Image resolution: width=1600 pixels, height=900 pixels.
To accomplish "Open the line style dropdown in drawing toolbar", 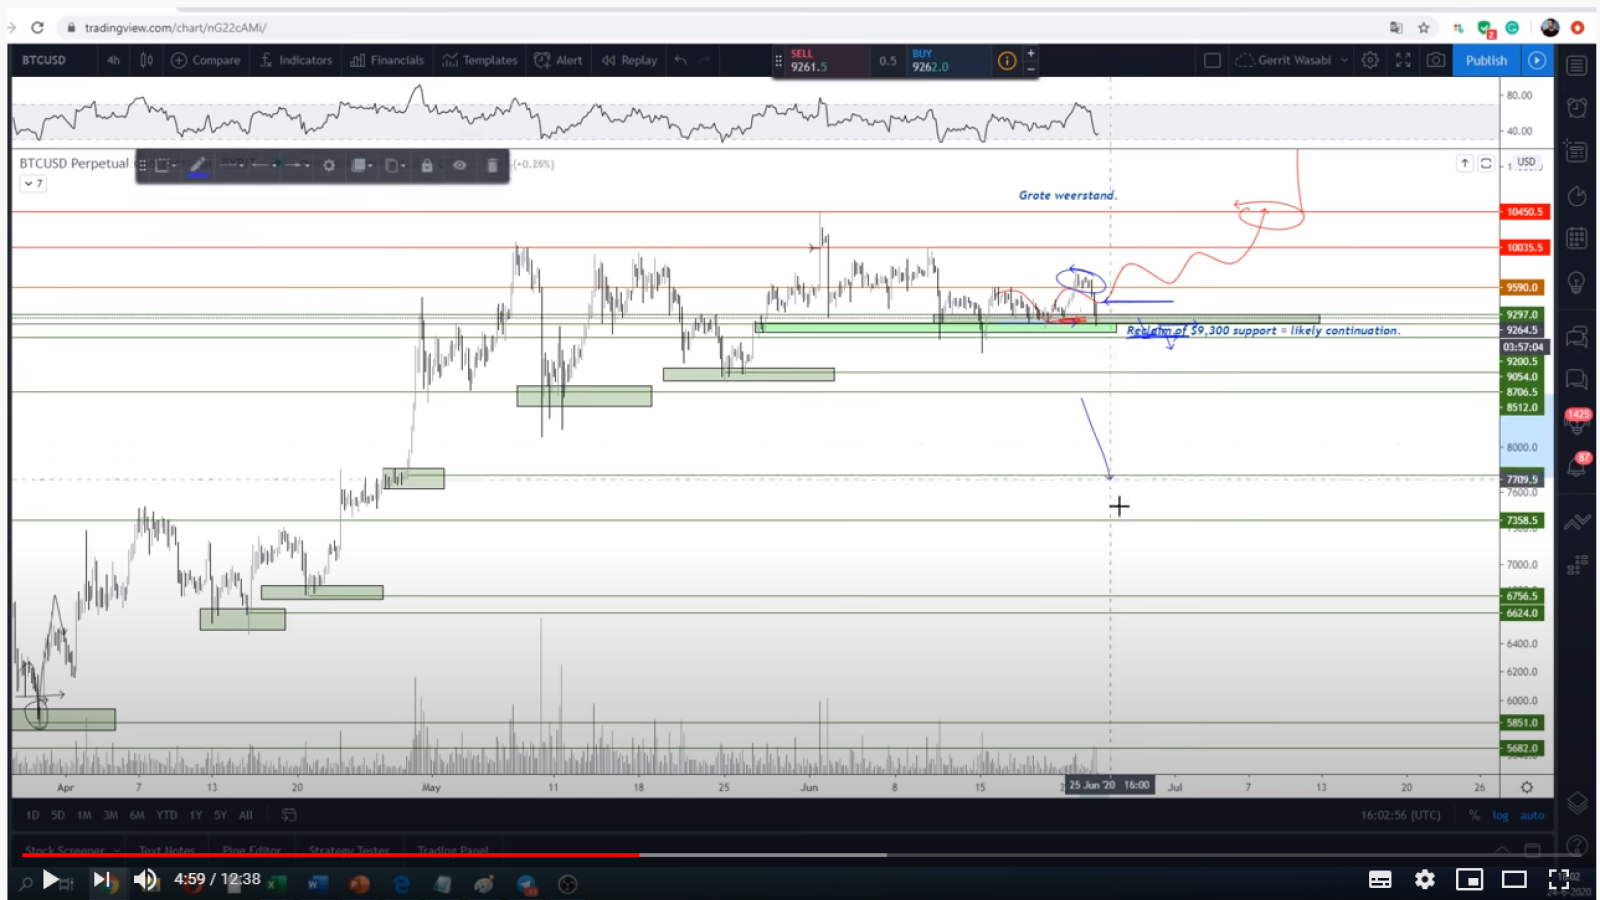I will pos(232,165).
